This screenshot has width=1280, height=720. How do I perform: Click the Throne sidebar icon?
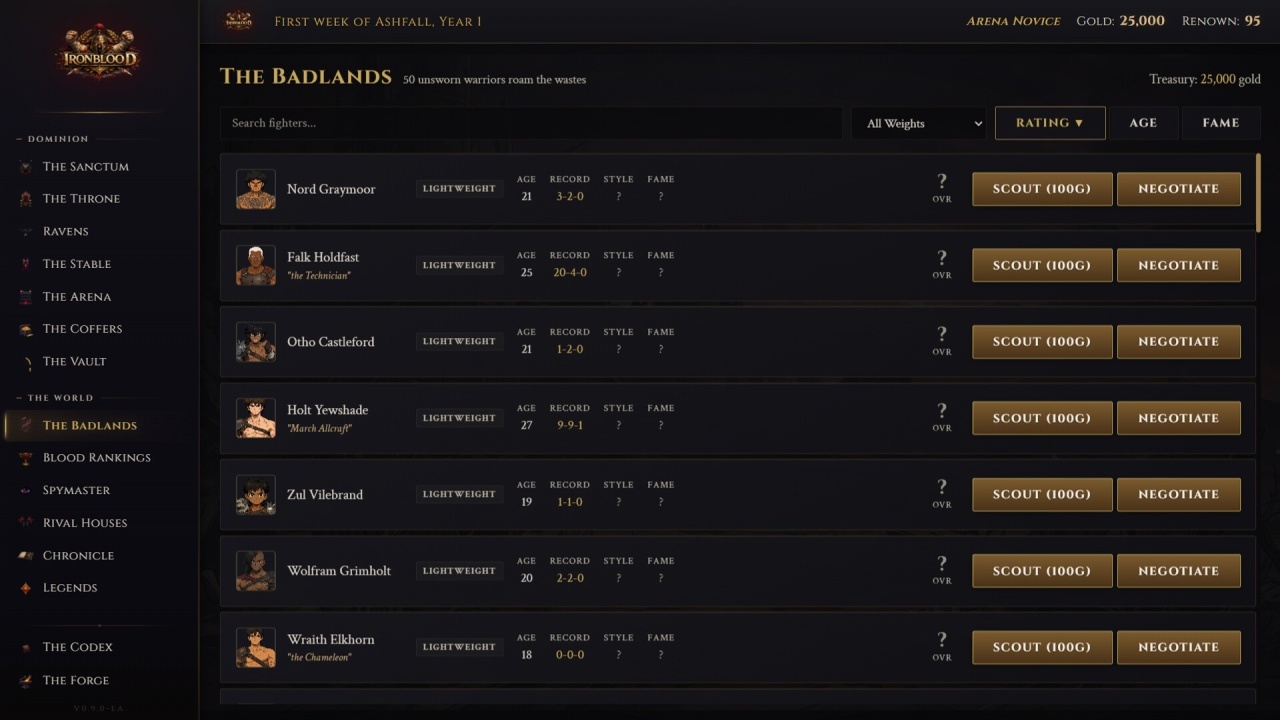26,199
